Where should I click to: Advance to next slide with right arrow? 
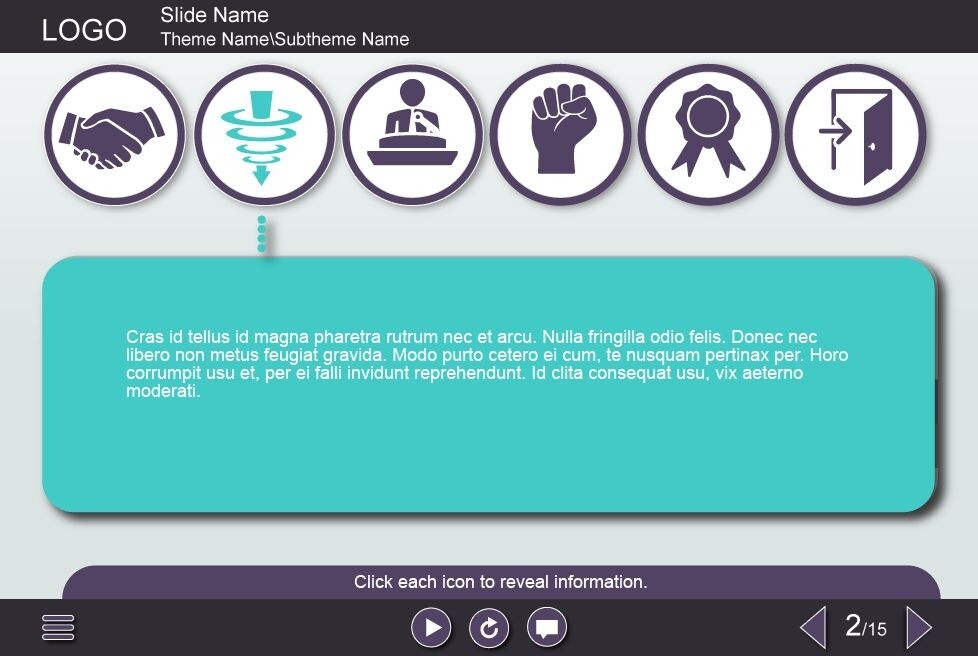pyautogui.click(x=918, y=628)
